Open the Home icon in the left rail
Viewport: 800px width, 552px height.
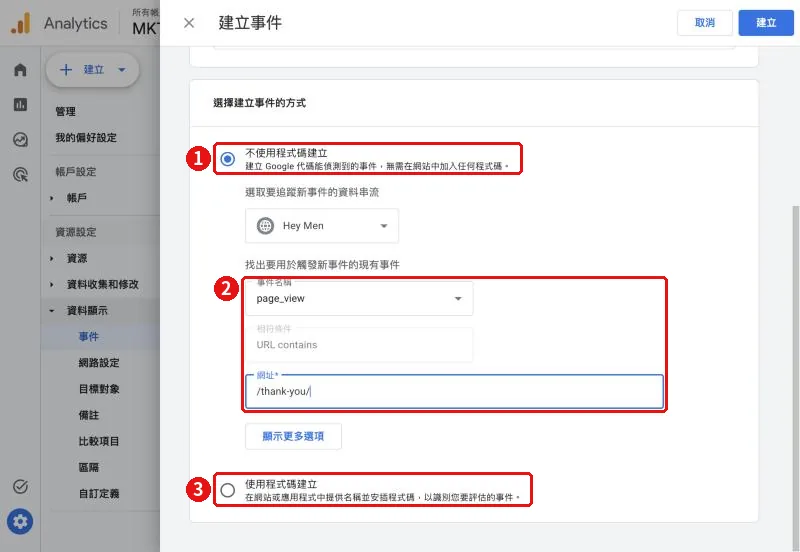tap(20, 69)
